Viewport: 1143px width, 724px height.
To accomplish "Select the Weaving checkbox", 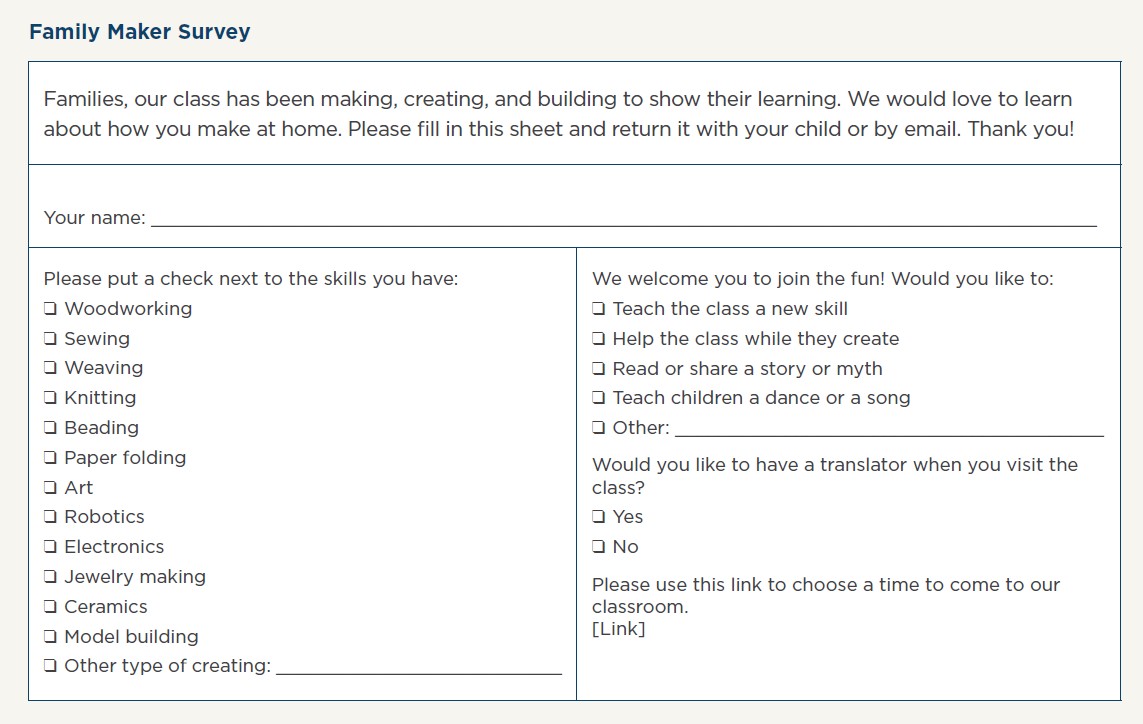I will [50, 367].
